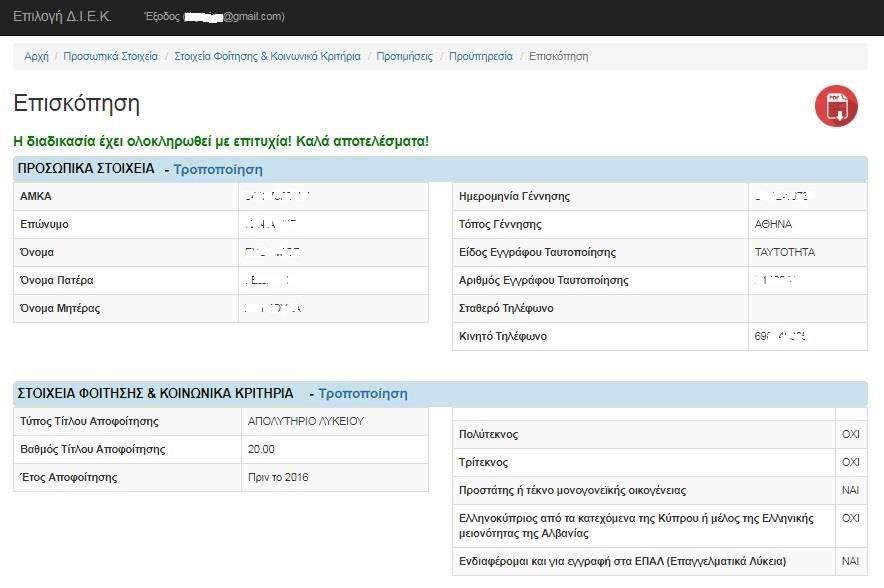The height and width of the screenshot is (588, 884).
Task: Open the Επιλογή Δ.Ι.Ε.Κ. home link
Action: tap(62, 16)
